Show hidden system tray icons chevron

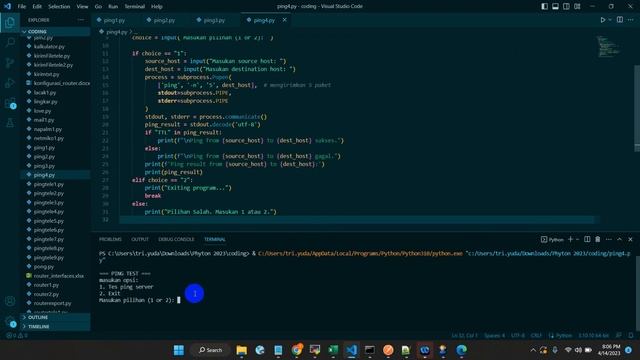[x=533, y=350]
